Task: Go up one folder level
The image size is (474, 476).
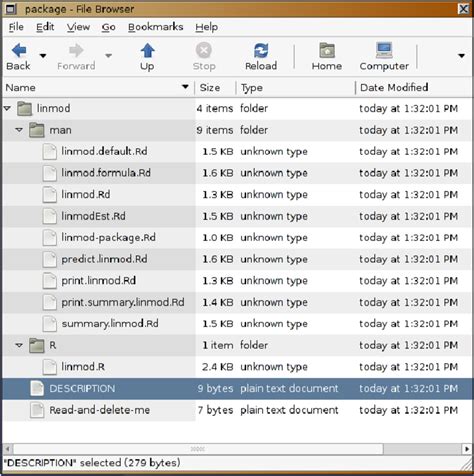Action: (x=147, y=56)
